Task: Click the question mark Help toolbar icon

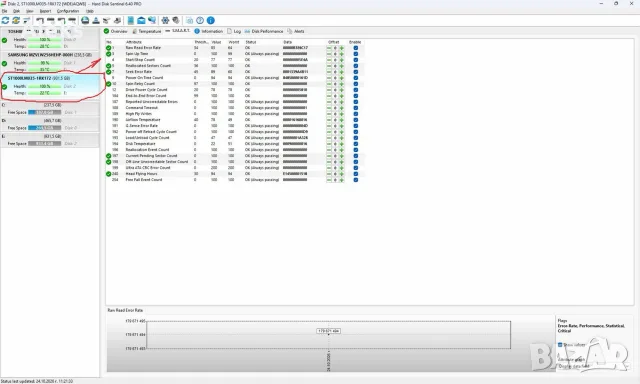Action: [x=200, y=20]
